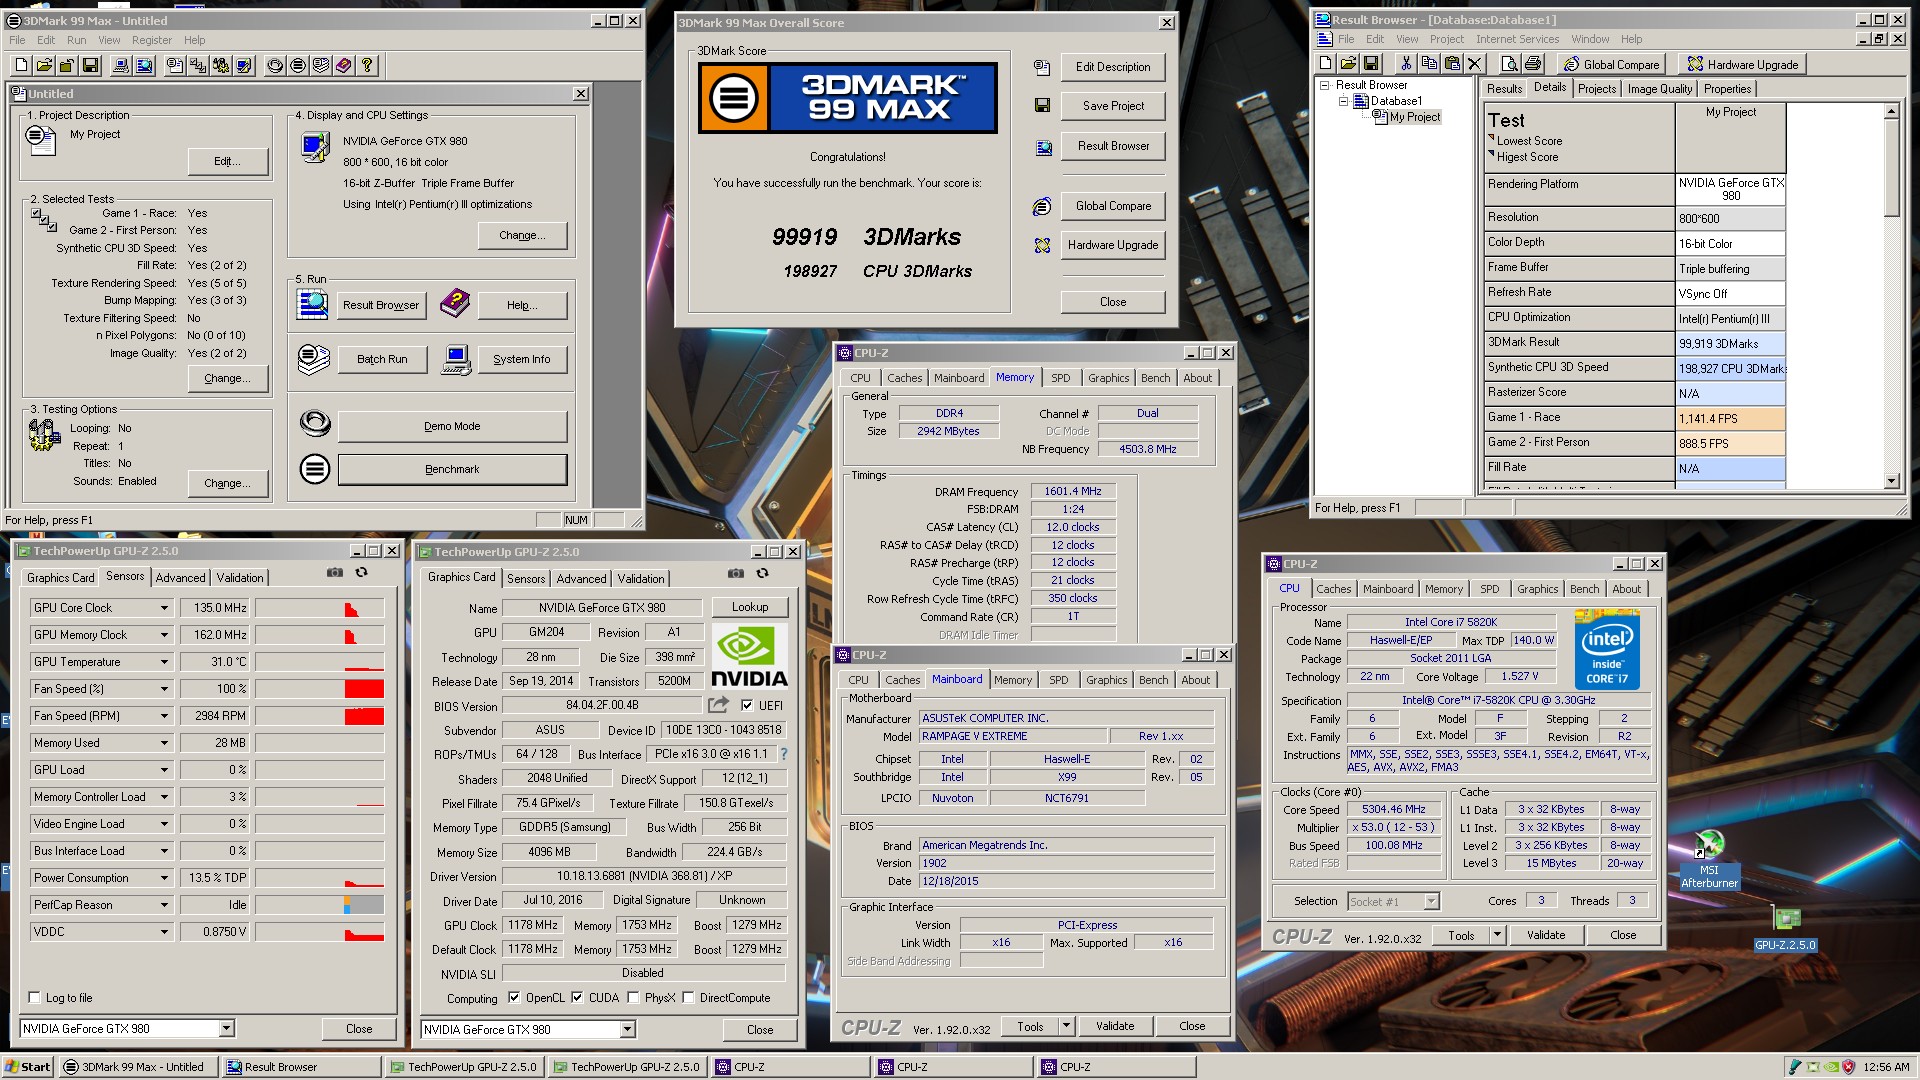Click Cut scissors icon in Result Browser toolbar

click(x=1406, y=64)
